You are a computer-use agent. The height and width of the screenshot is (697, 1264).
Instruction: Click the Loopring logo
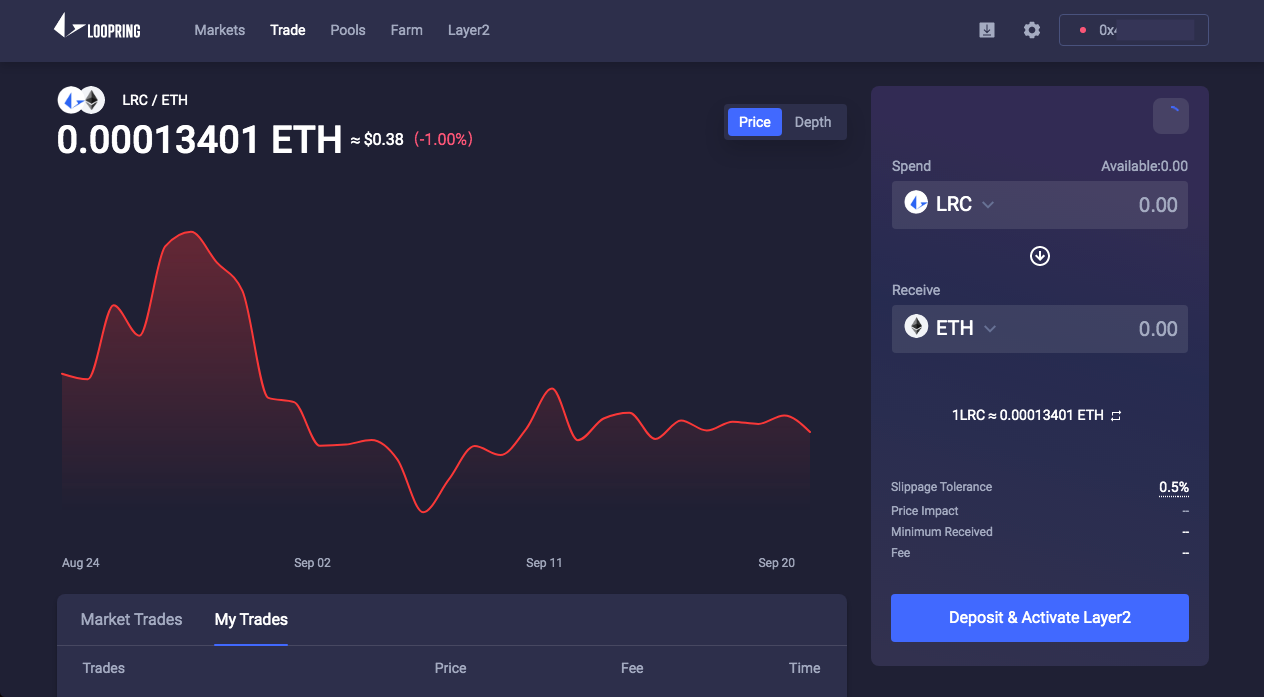click(97, 27)
